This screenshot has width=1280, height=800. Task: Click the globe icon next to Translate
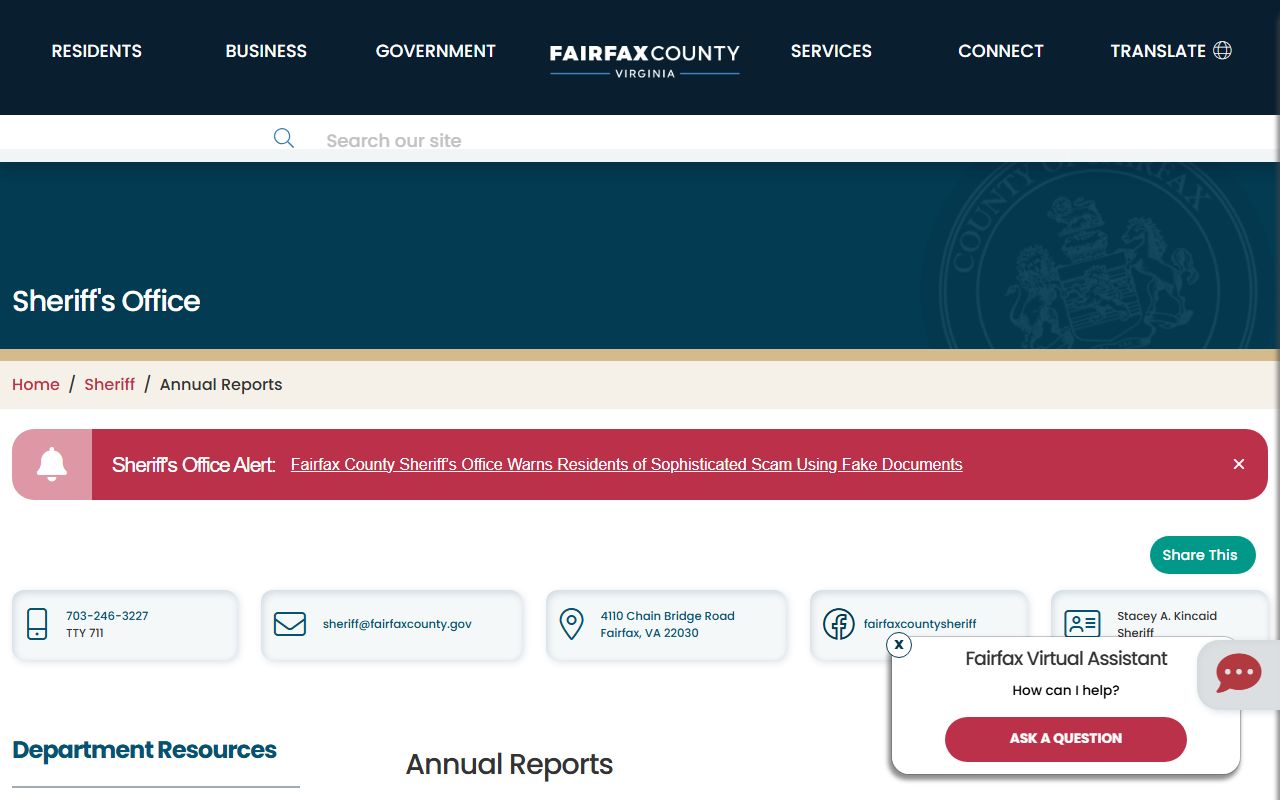pos(1222,50)
